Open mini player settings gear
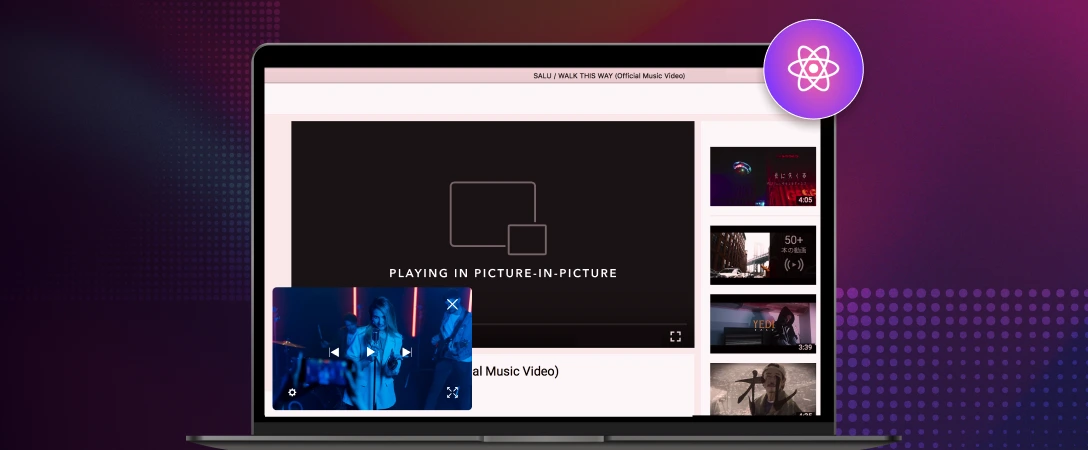The image size is (1088, 450). click(292, 392)
